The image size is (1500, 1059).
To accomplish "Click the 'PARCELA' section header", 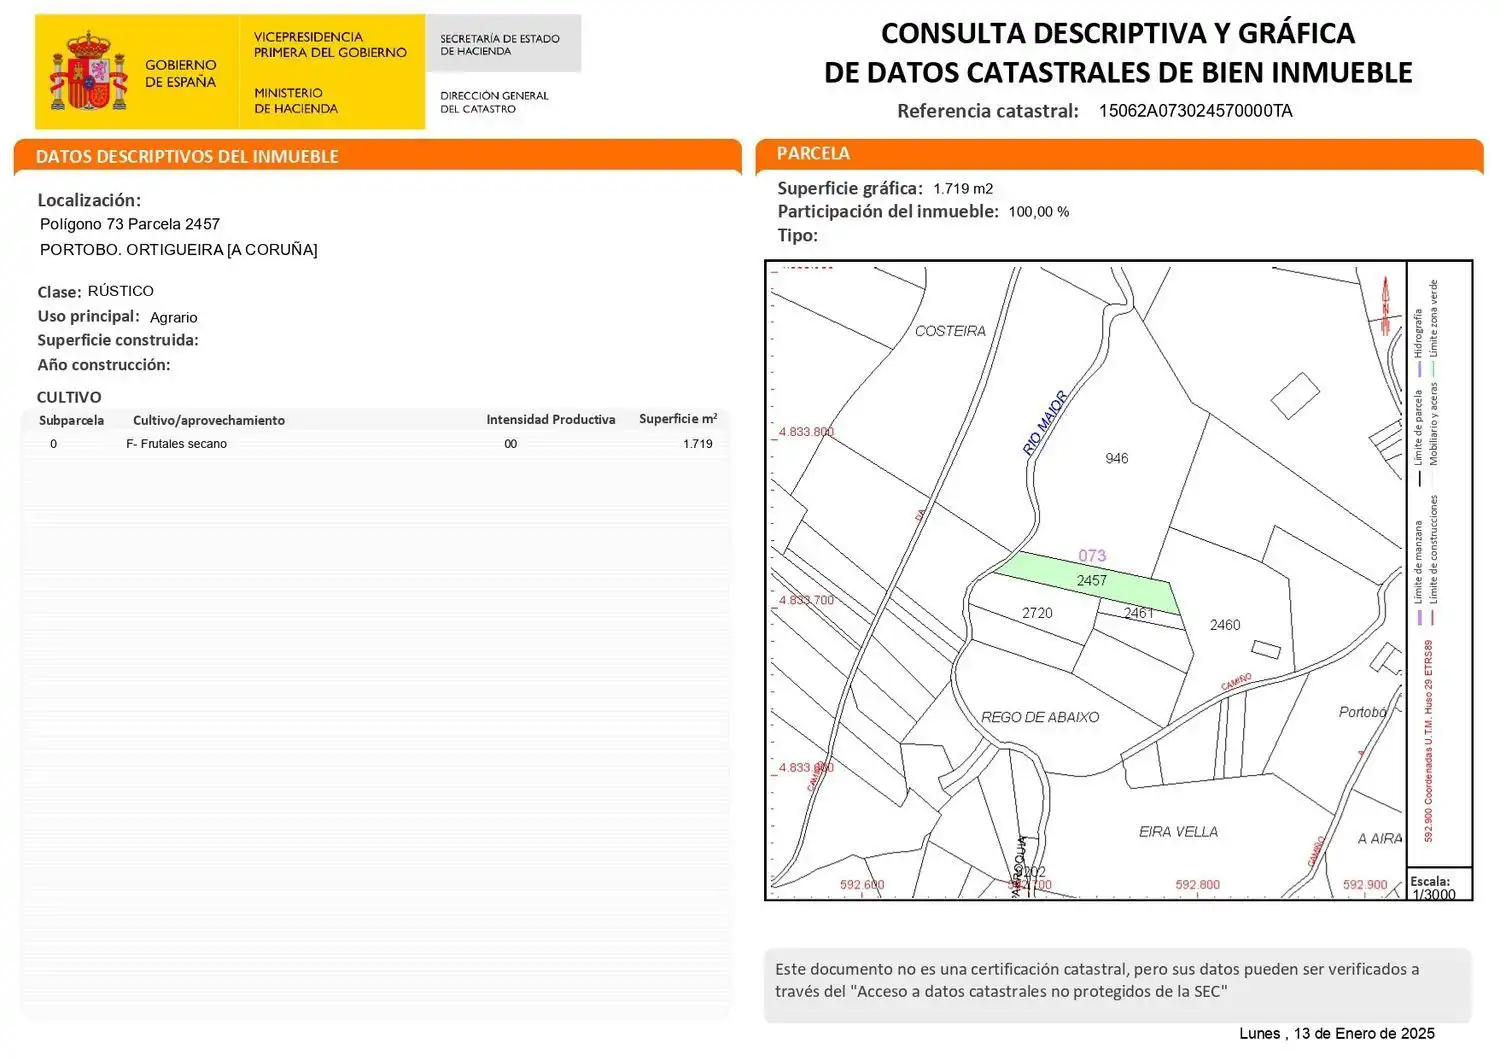I will point(813,153).
